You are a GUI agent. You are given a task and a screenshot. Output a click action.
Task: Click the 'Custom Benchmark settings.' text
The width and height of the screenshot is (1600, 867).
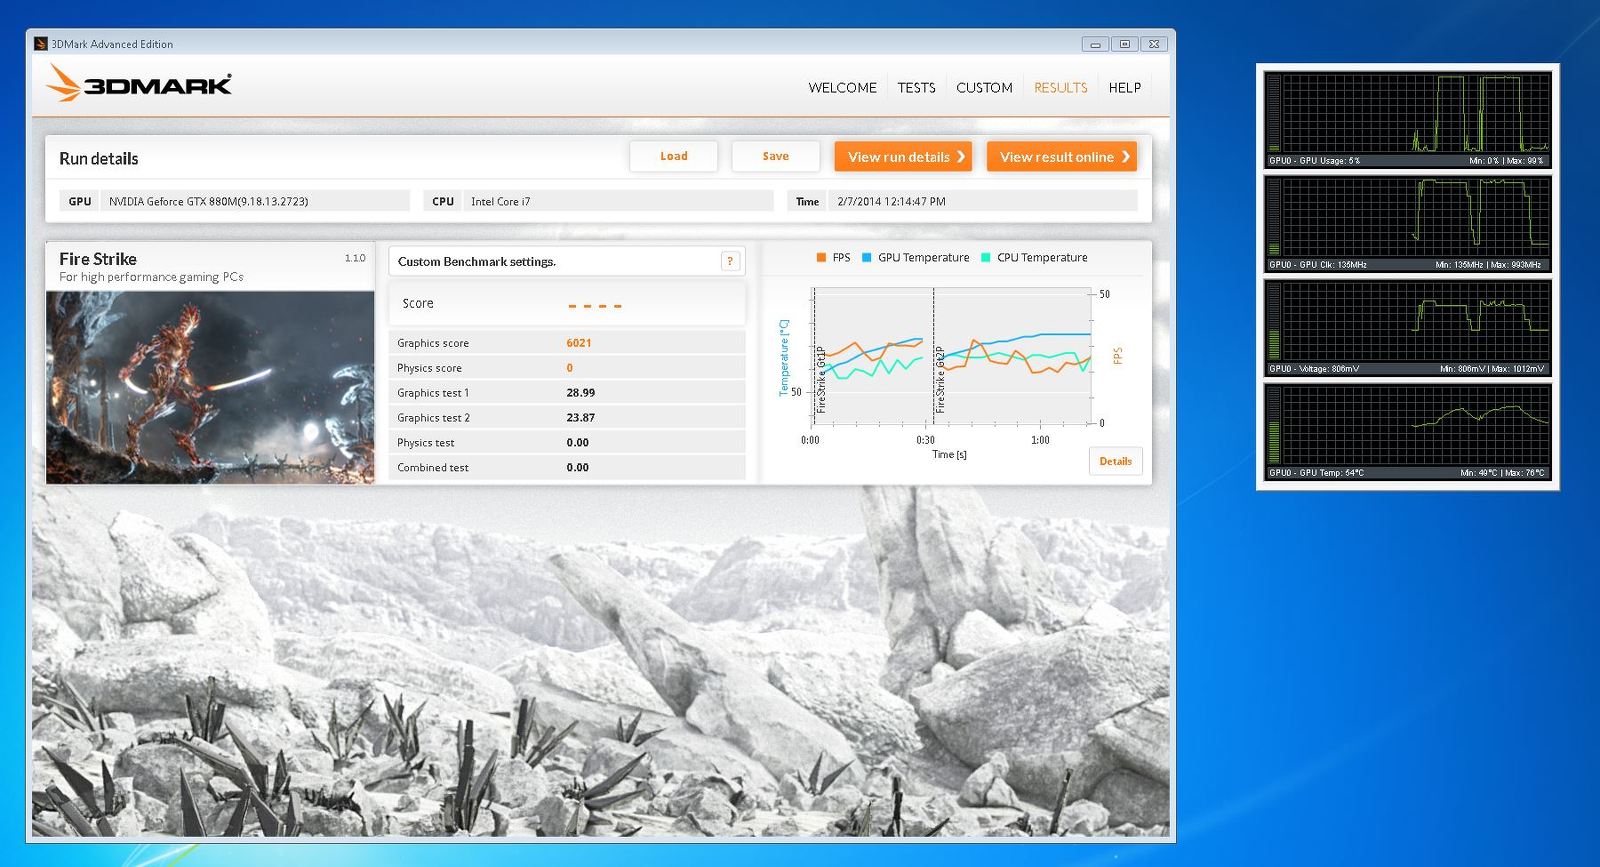(476, 261)
